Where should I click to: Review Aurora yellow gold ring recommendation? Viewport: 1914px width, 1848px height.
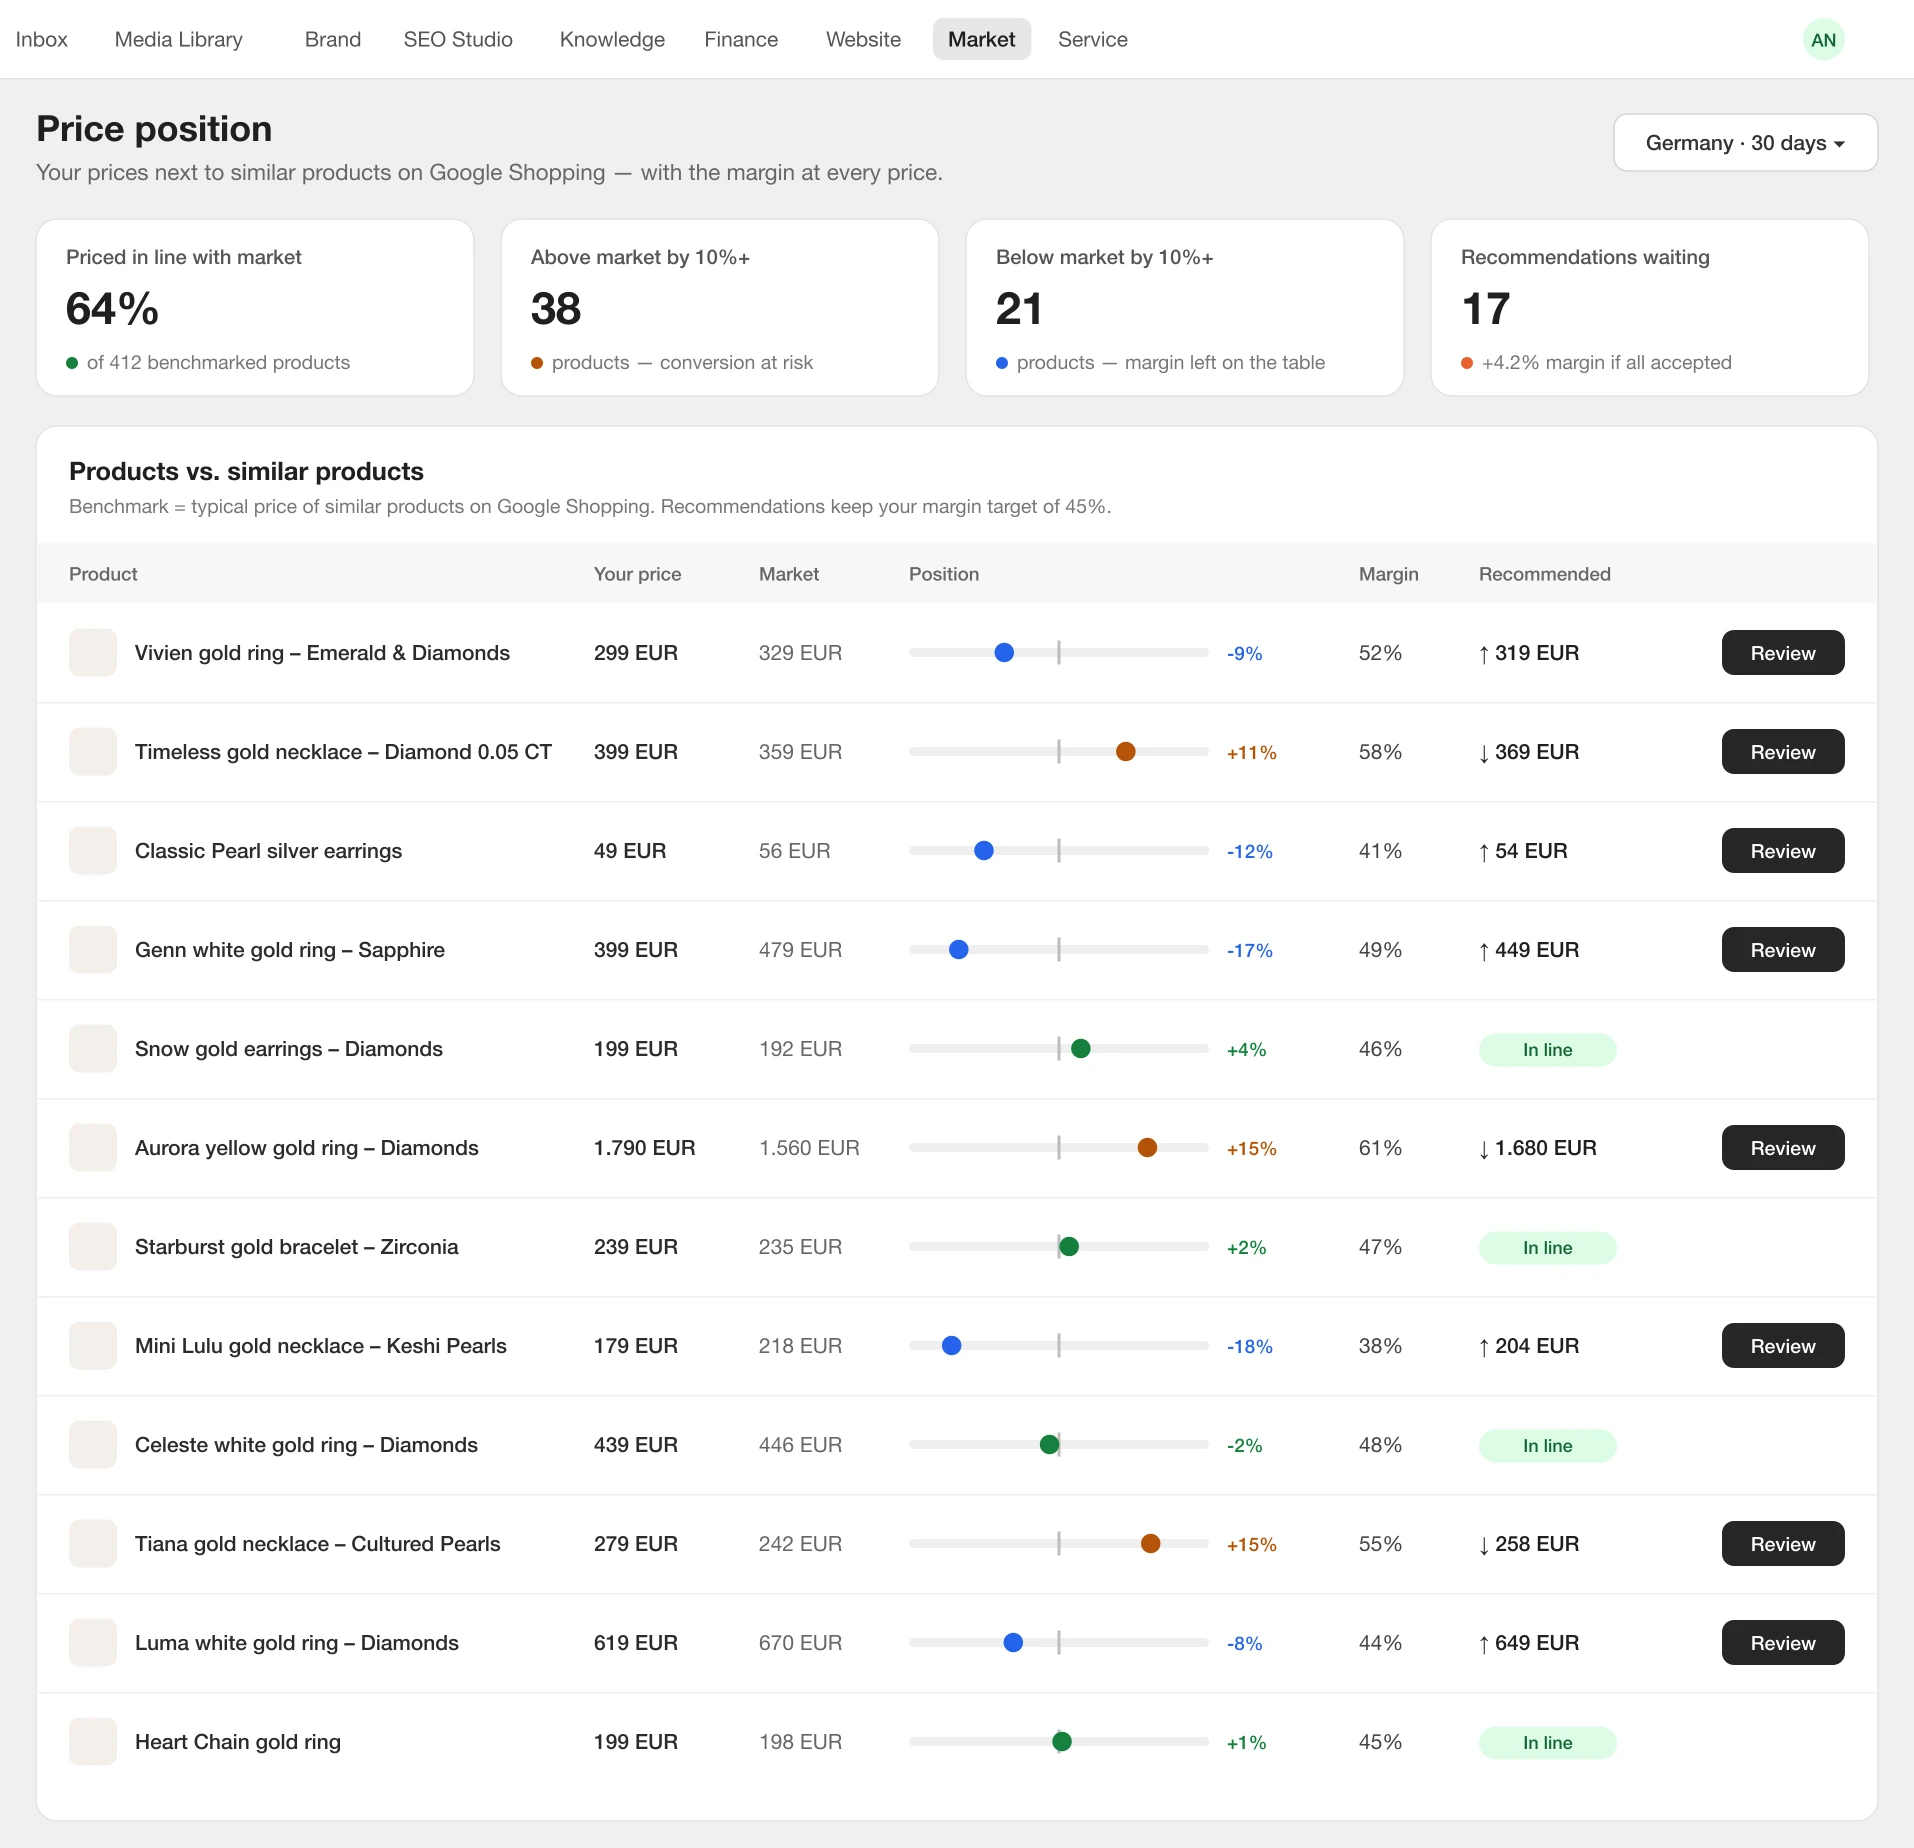(x=1782, y=1148)
